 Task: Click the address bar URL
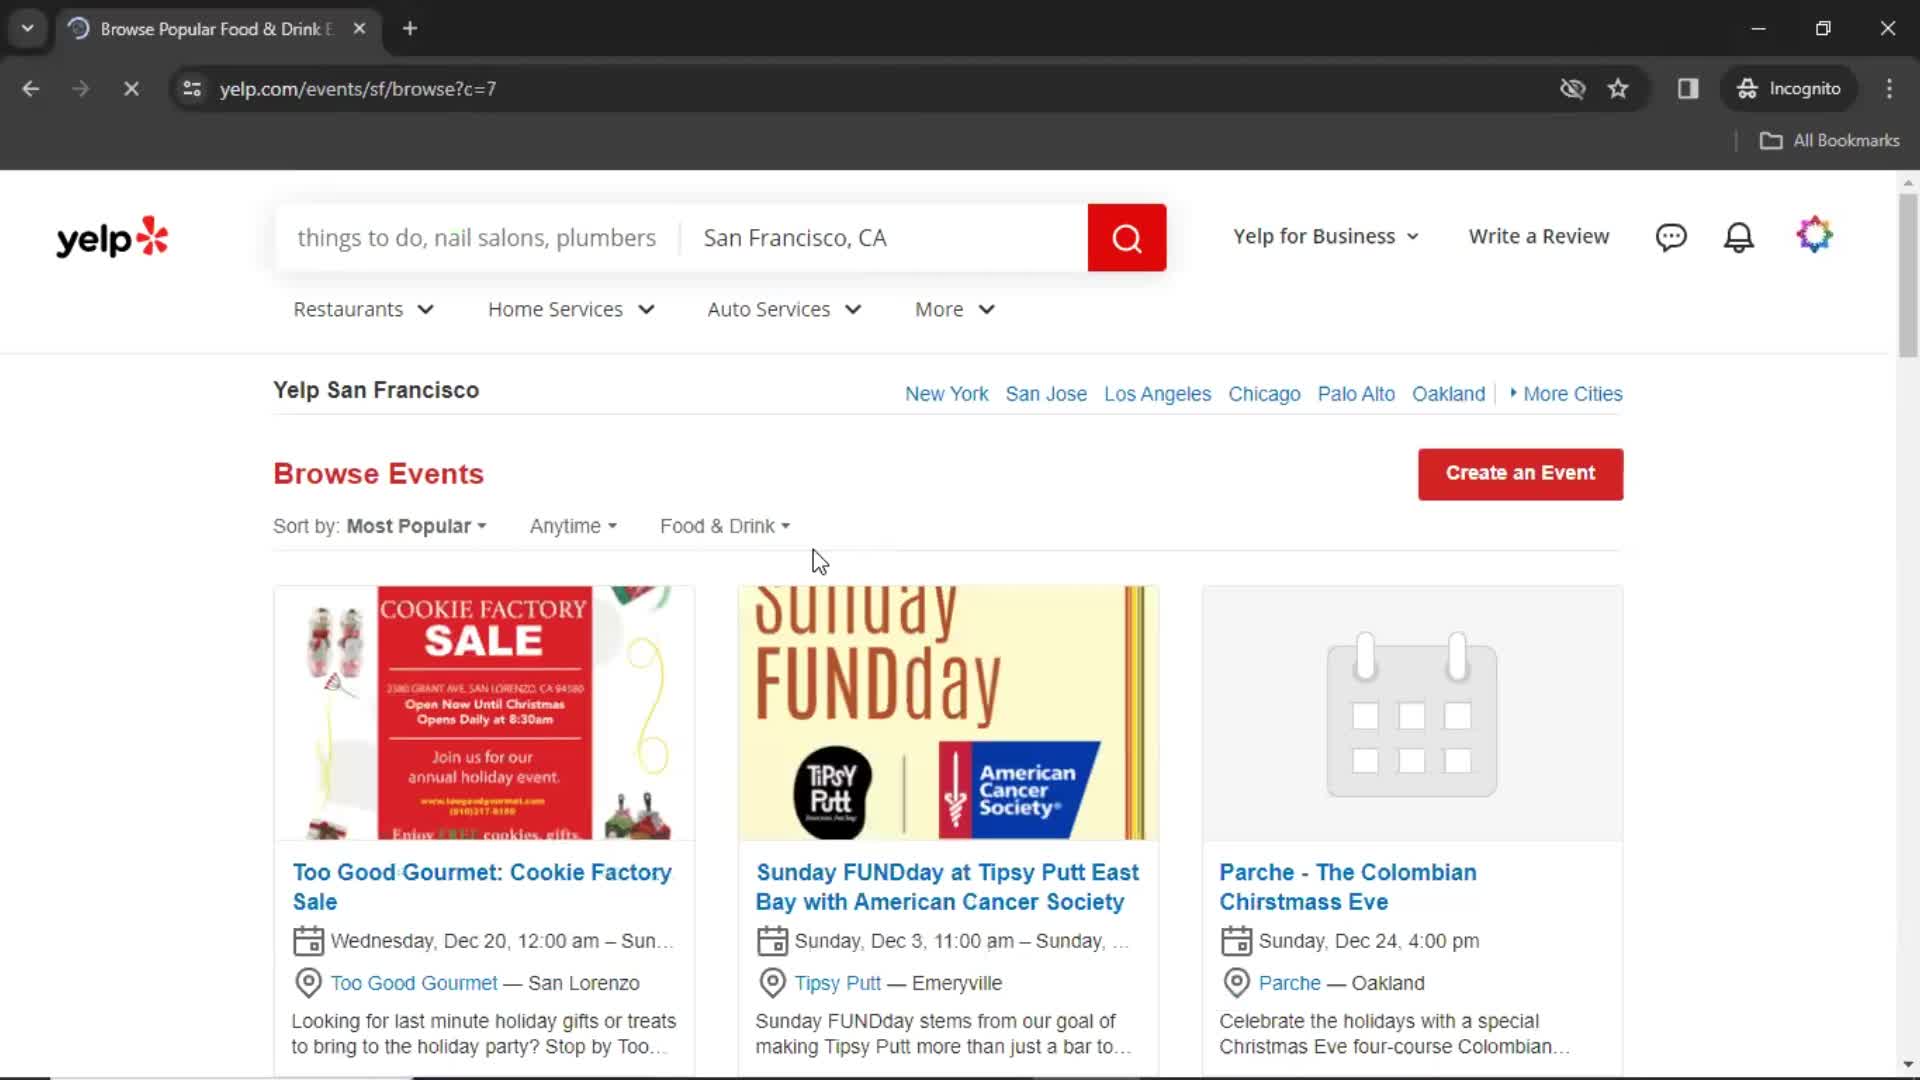click(x=357, y=89)
